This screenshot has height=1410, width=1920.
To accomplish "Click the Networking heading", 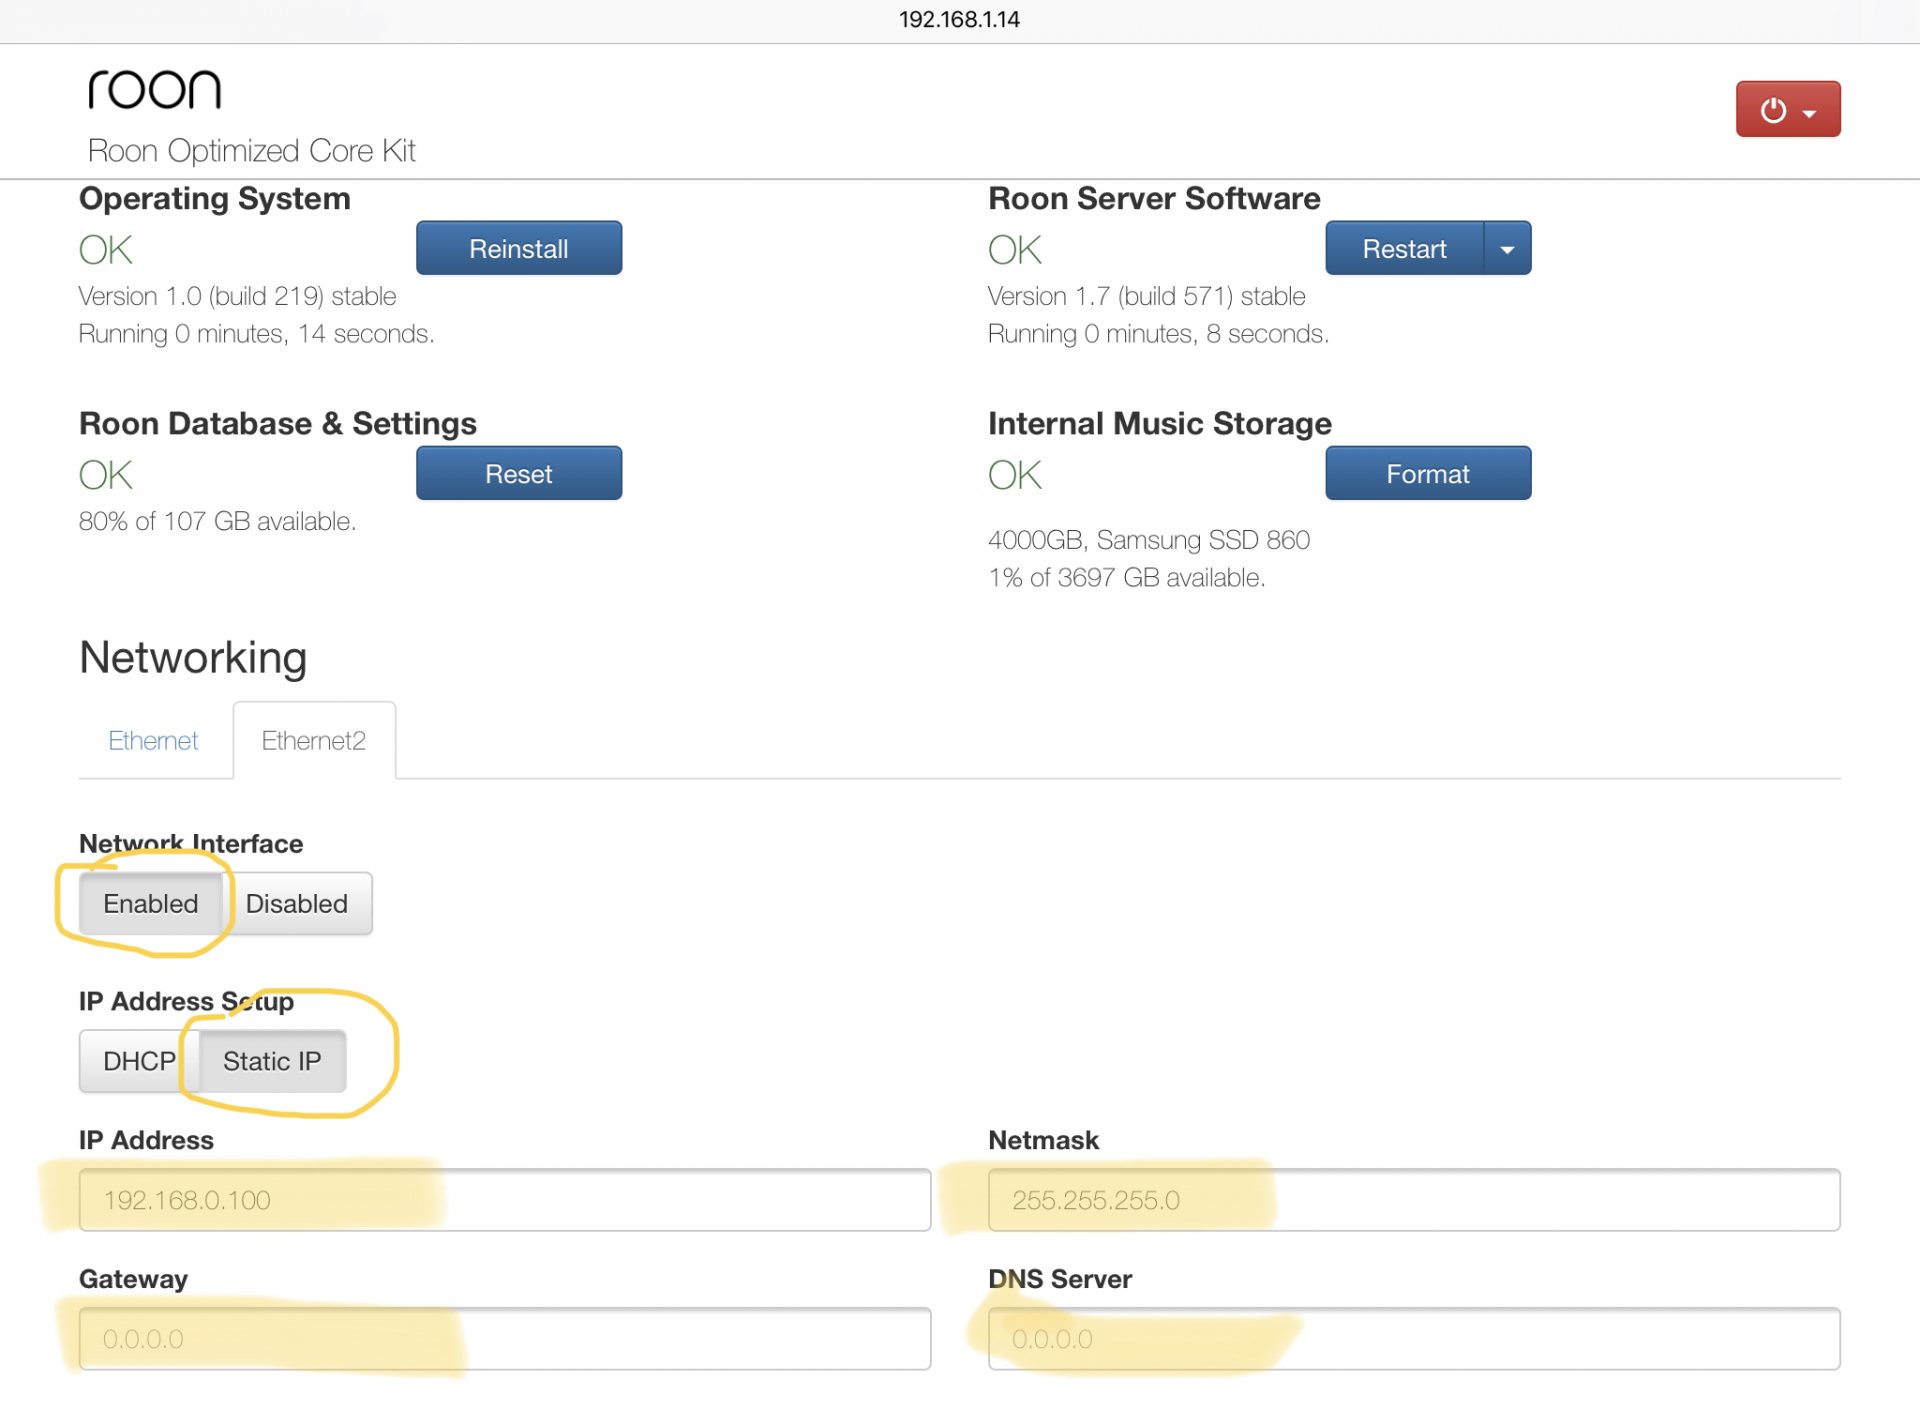I will [193, 657].
